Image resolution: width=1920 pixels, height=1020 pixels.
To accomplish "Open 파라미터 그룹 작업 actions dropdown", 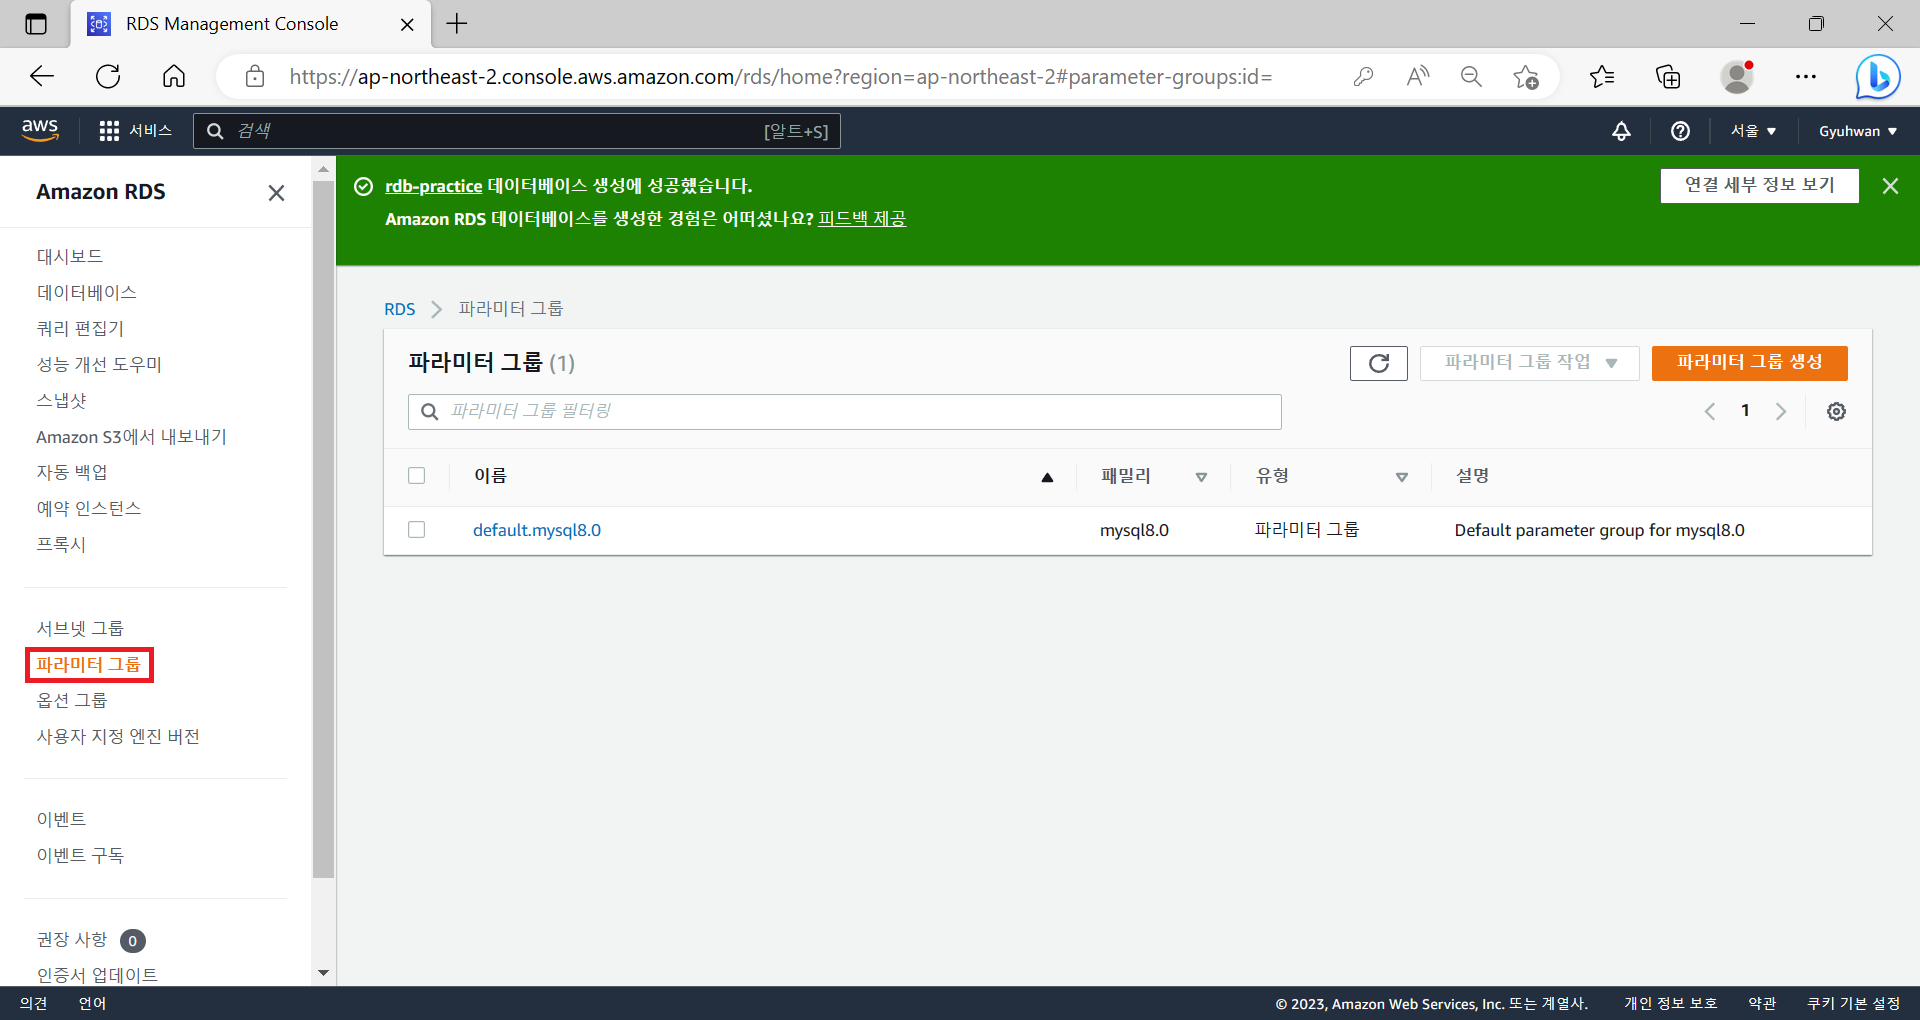I will pyautogui.click(x=1529, y=363).
